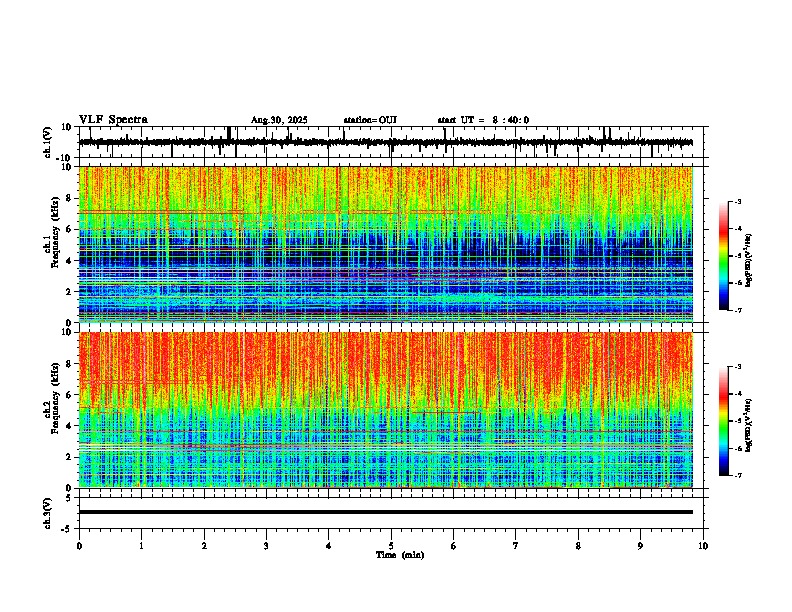Click the "station=OUI" header label
The image size is (792, 612).
[370, 120]
